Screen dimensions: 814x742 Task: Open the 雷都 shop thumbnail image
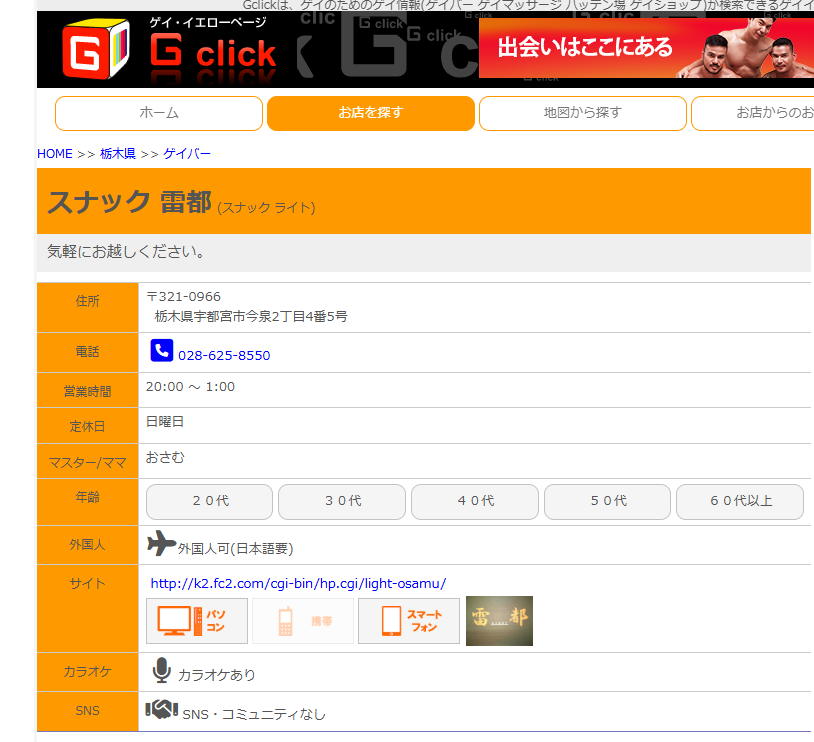499,621
